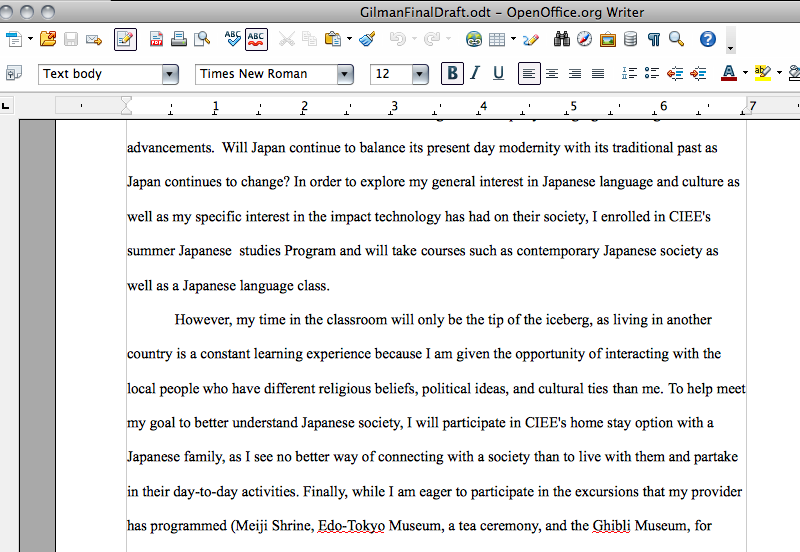Toggle Edit File mode
800x552 pixels.
[125, 39]
